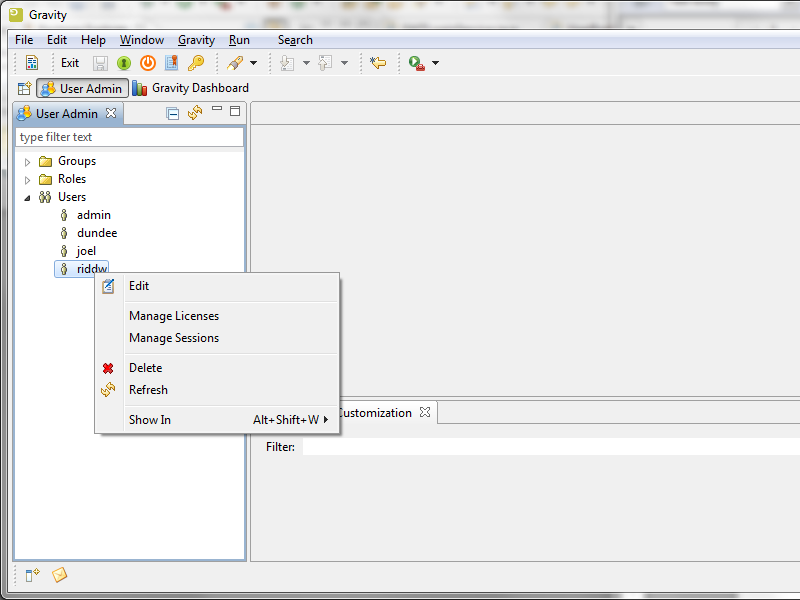Click the Open Perspective icon
This screenshot has width=800, height=600.
(24, 88)
